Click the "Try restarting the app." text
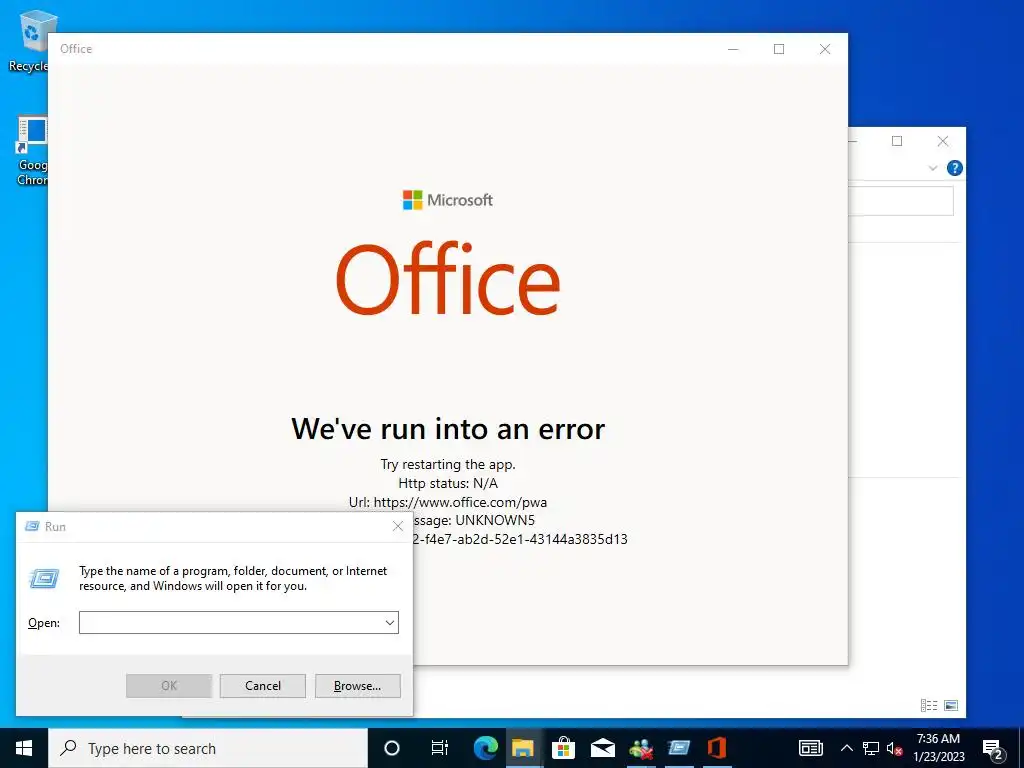1024x768 pixels. 448,464
